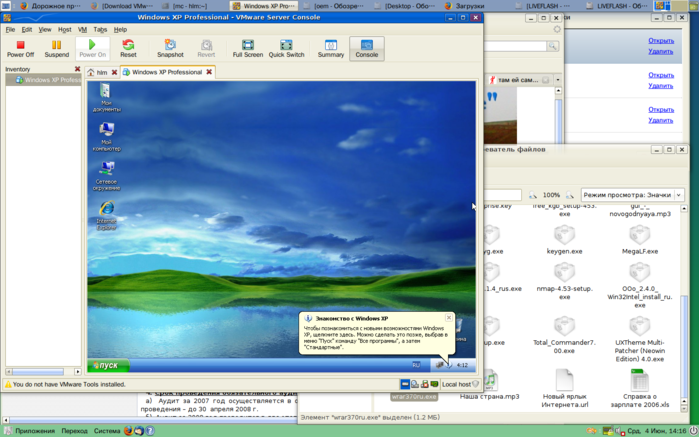699x437 pixels.
Task: Open the View menu
Action: (45, 29)
